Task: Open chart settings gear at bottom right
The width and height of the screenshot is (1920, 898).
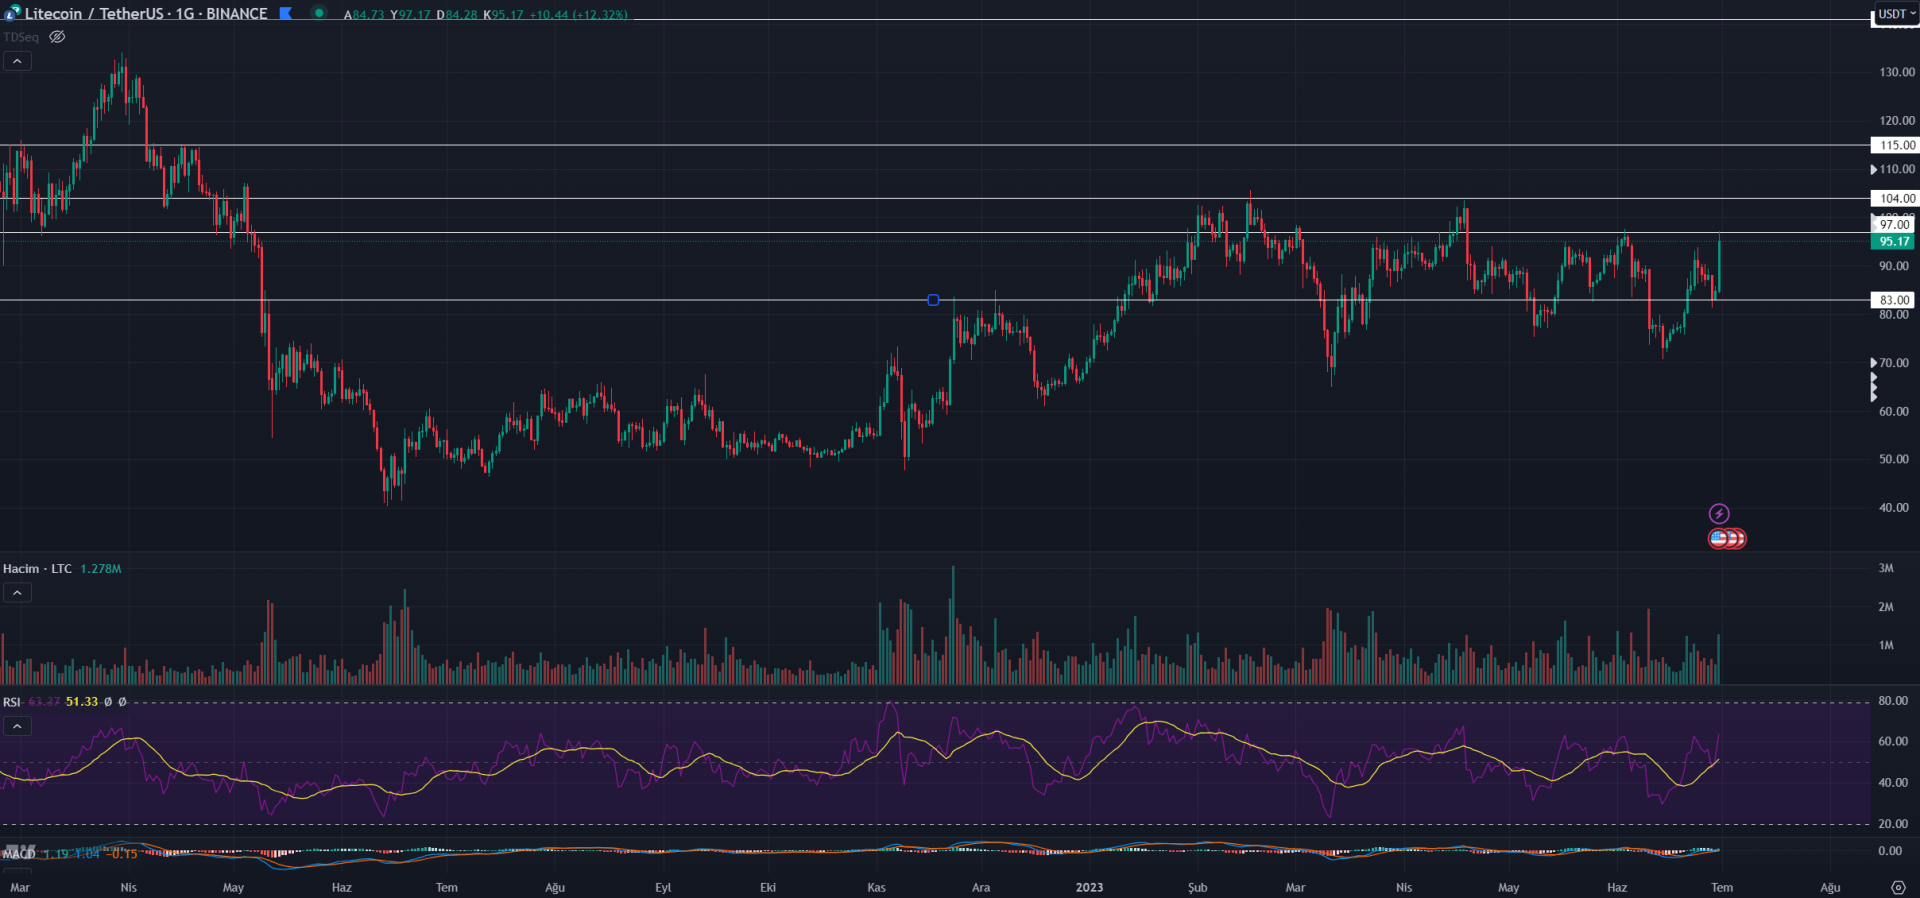Action: [x=1898, y=887]
